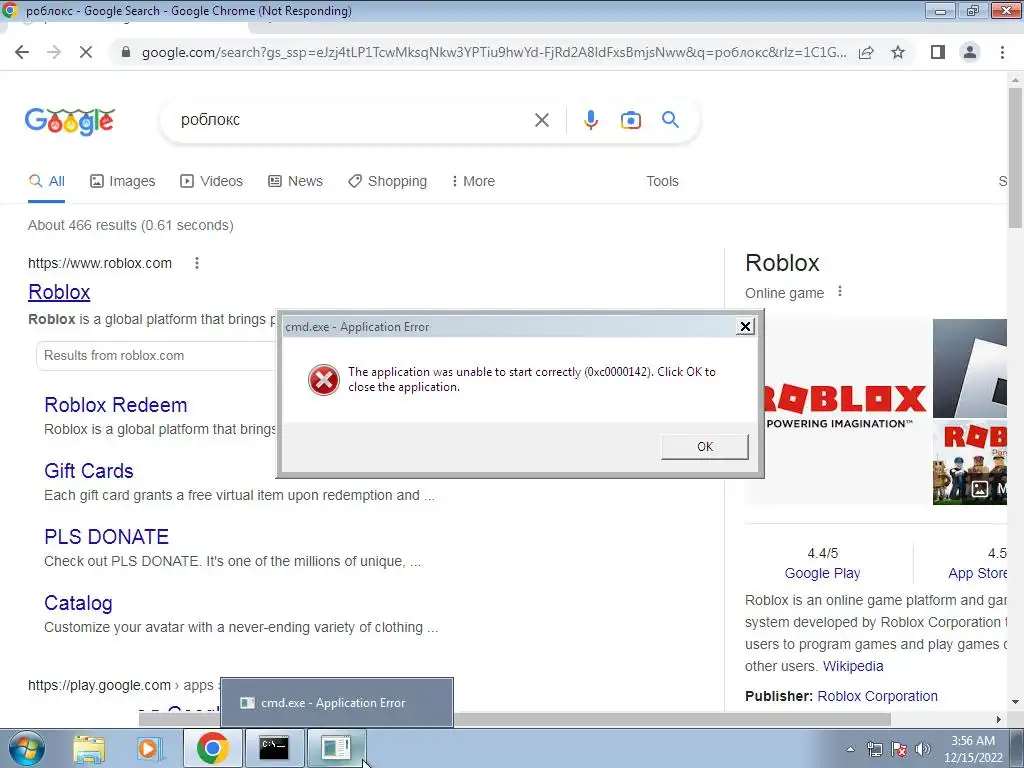The height and width of the screenshot is (768, 1024).
Task: Open the Catalog link
Action: [78, 603]
